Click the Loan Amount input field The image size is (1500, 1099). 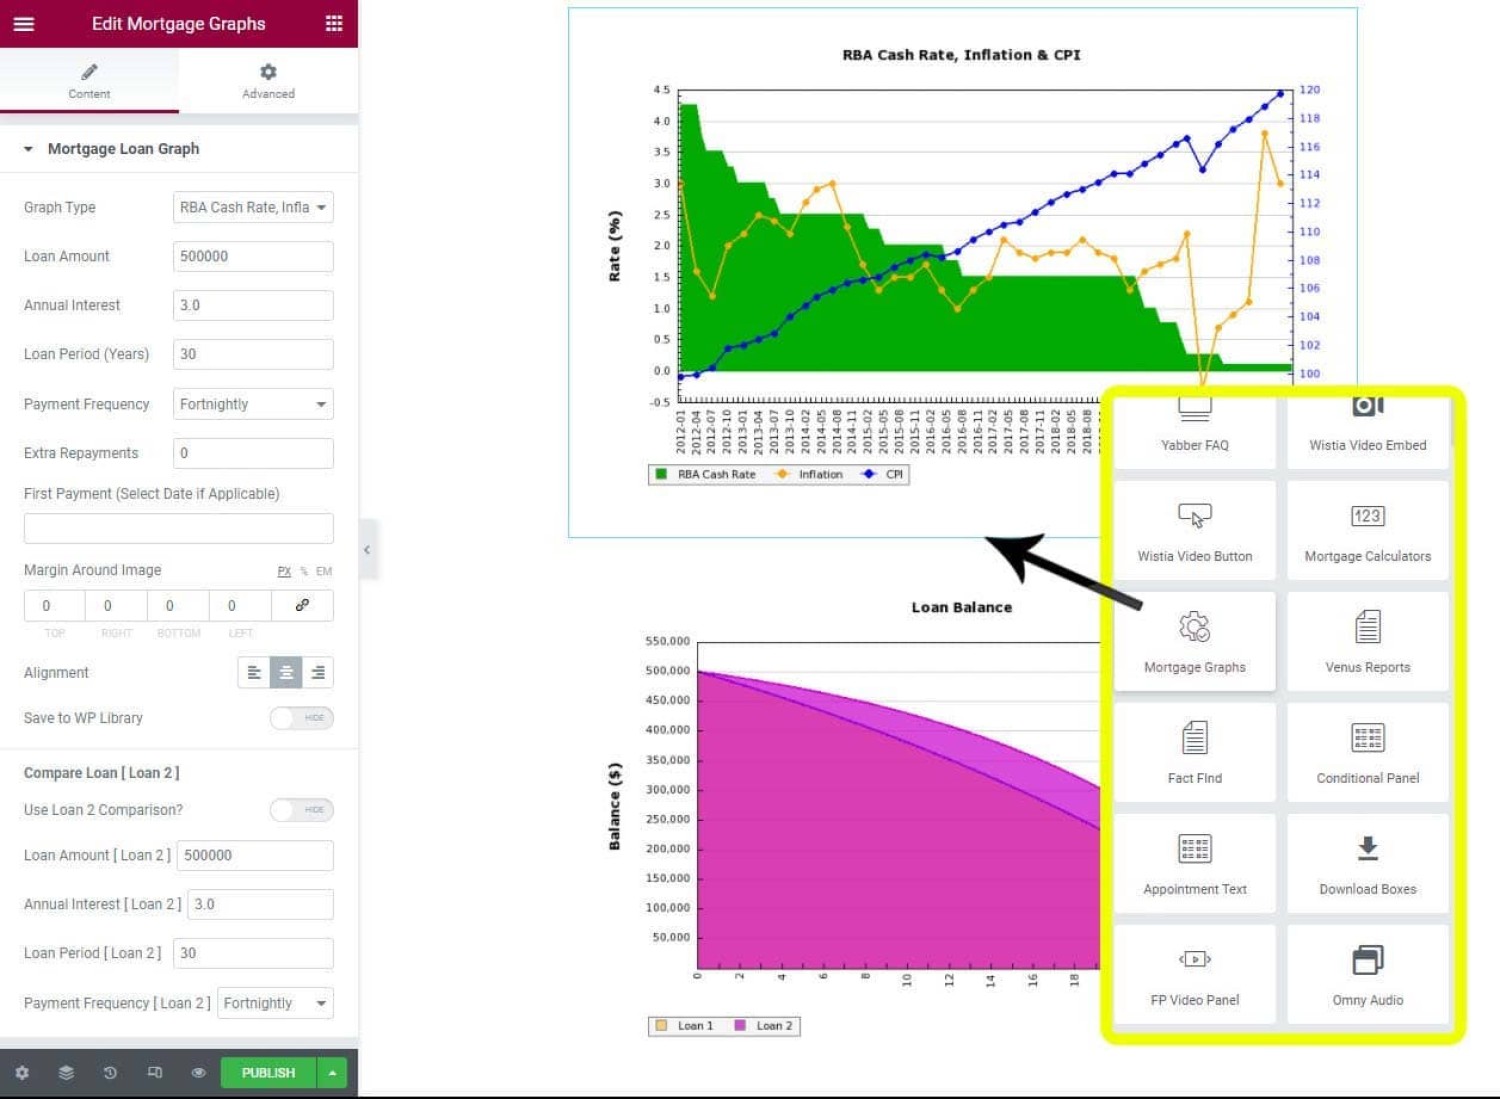point(253,256)
